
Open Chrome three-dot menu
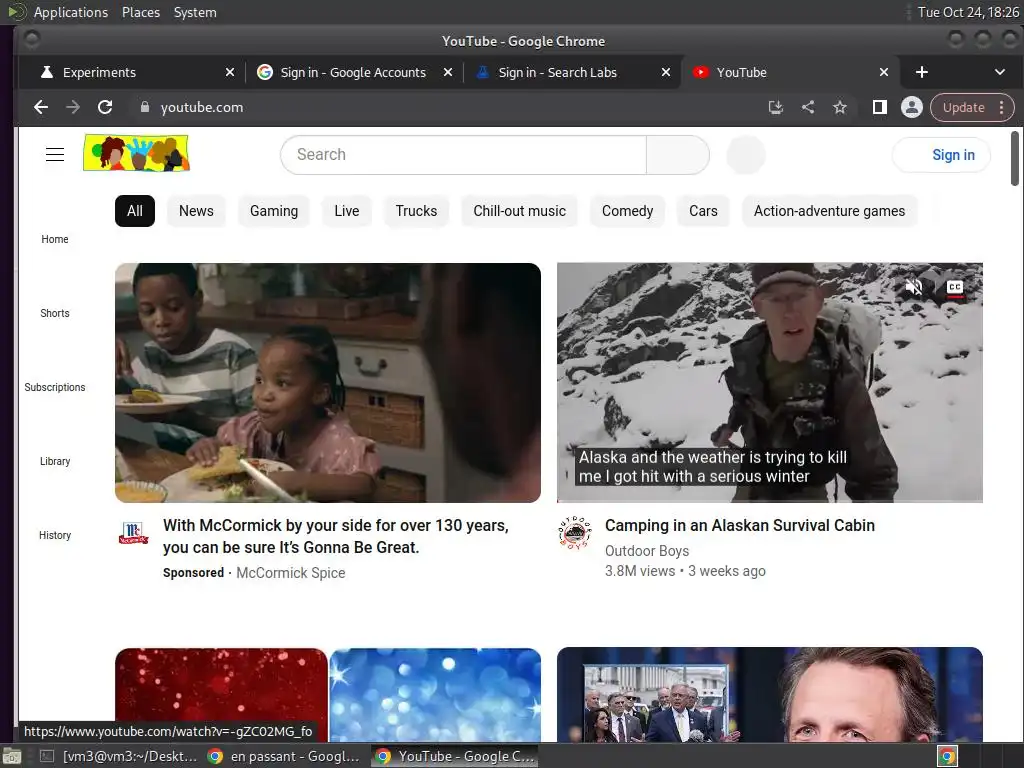[x=1002, y=107]
